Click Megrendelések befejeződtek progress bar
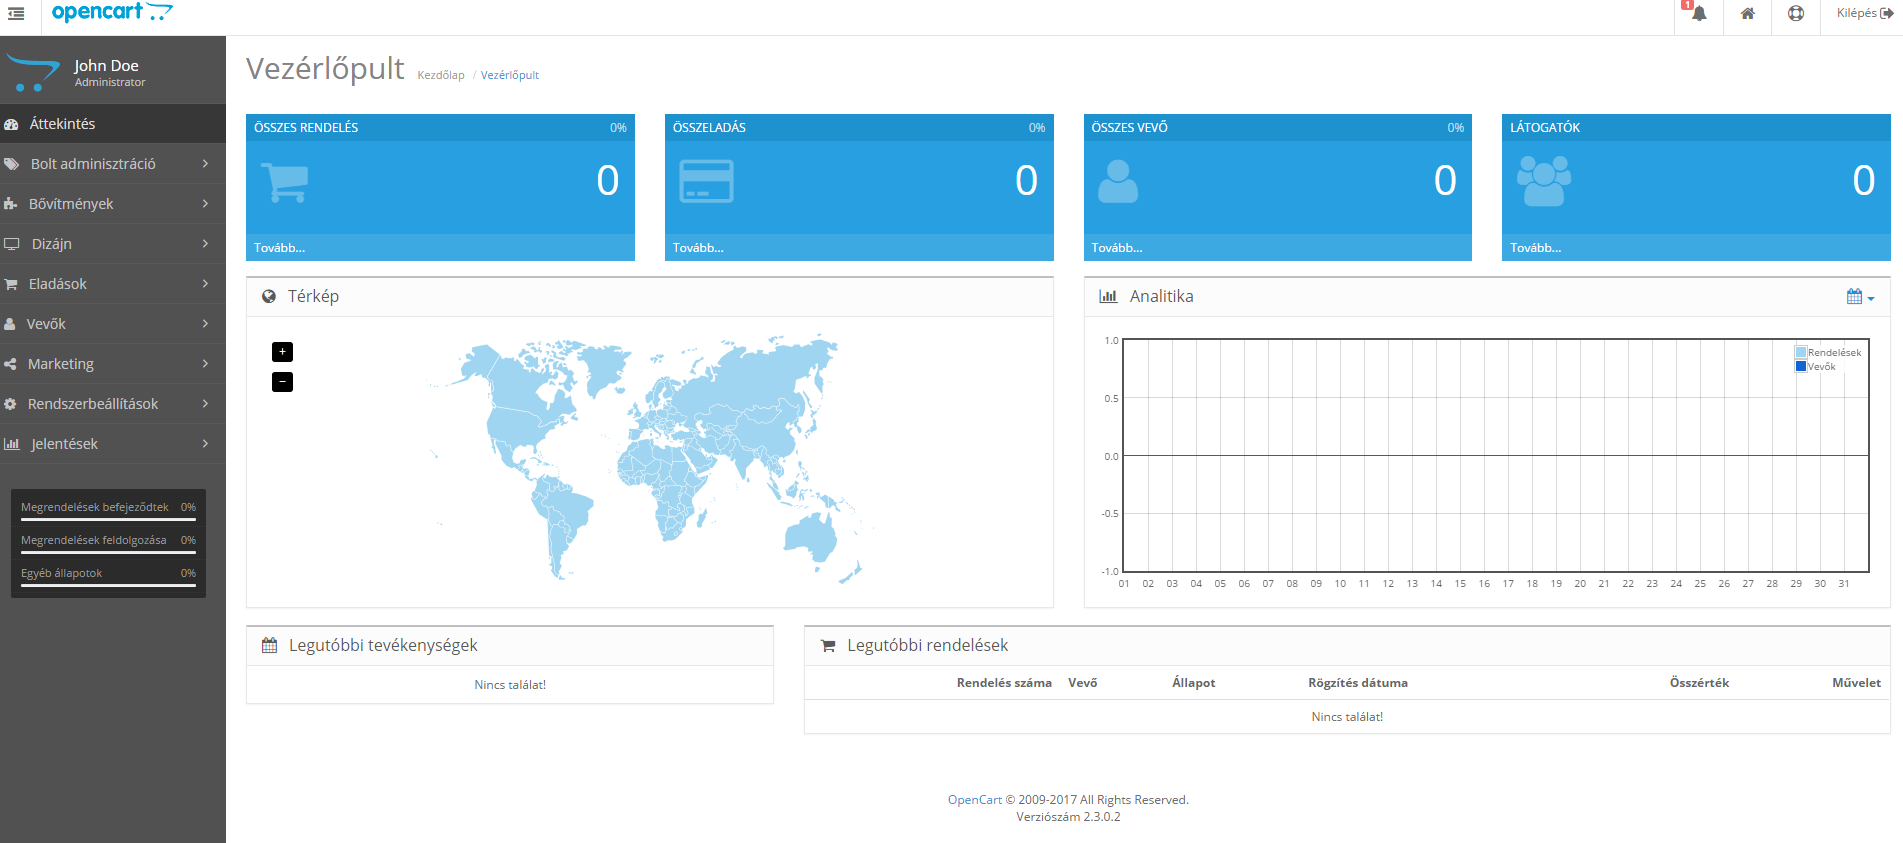This screenshot has width=1903, height=843. point(108,519)
